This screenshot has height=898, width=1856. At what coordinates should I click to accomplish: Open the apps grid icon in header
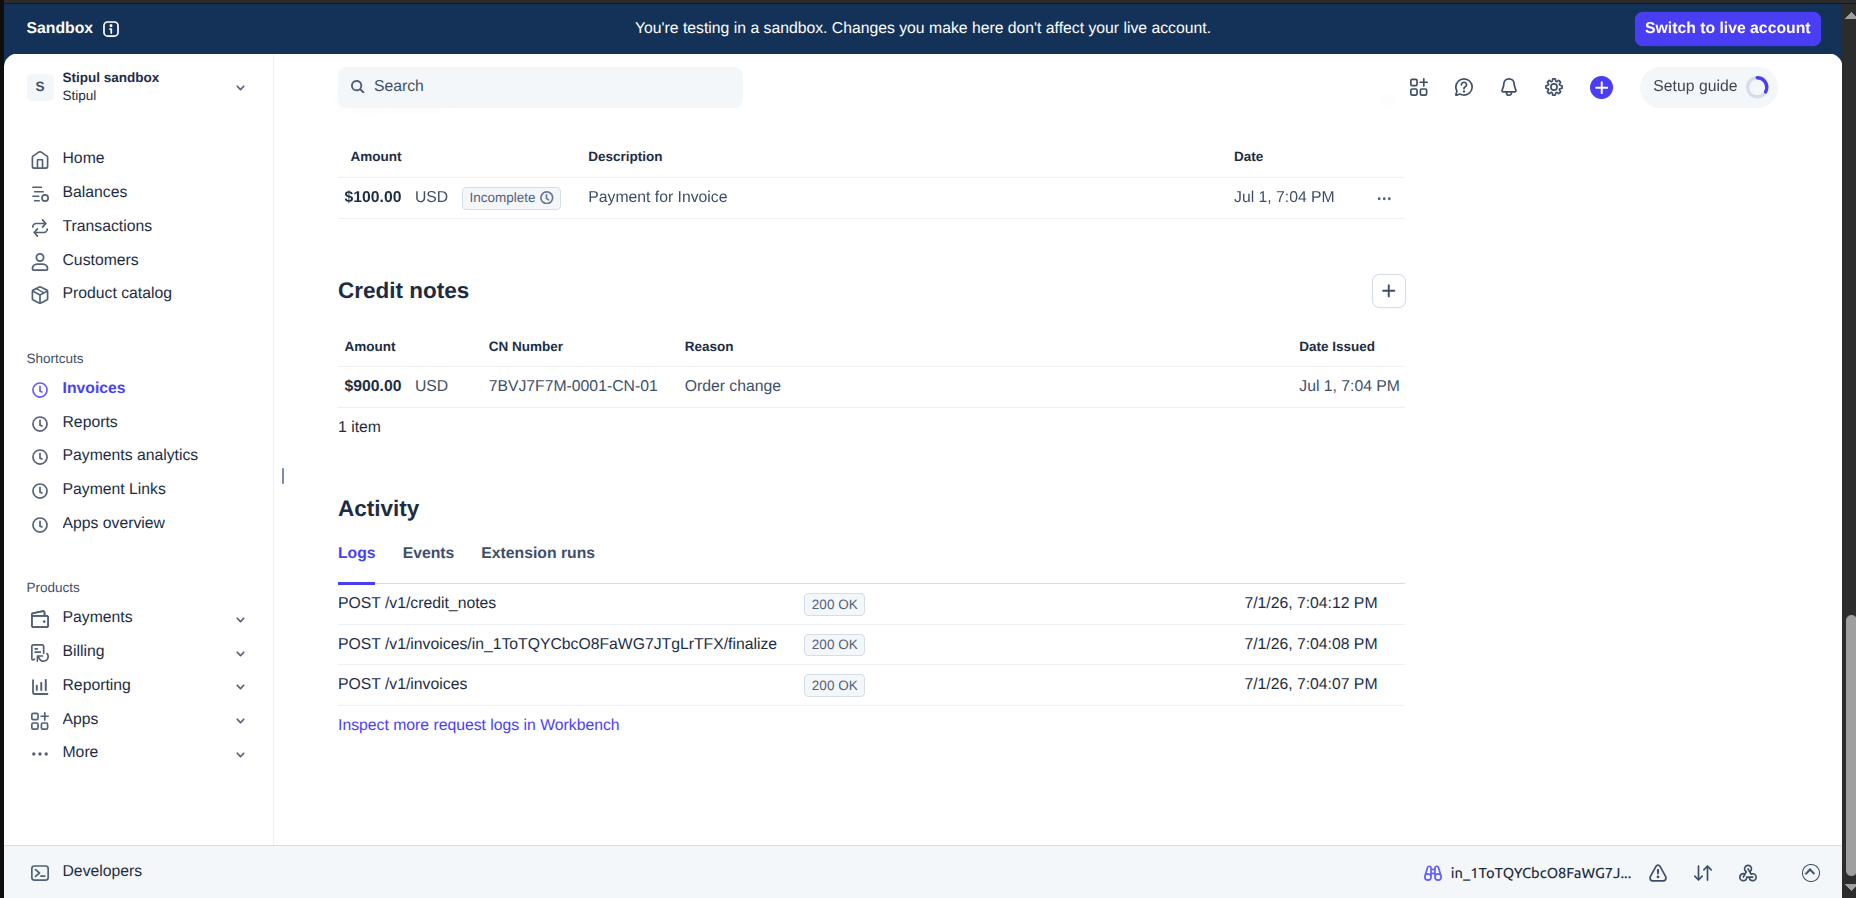point(1418,87)
